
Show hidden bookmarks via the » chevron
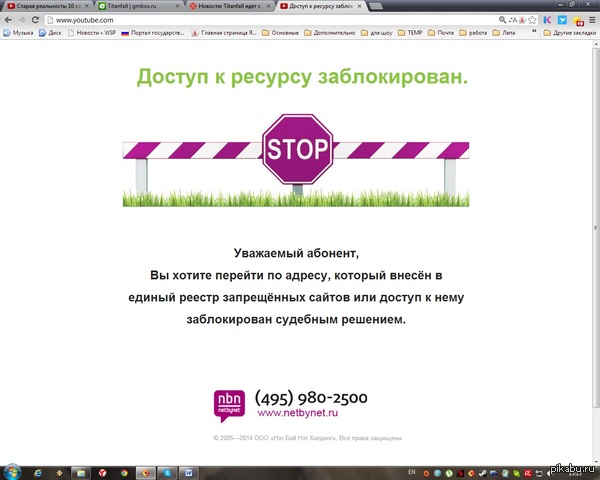pyautogui.click(x=534, y=31)
